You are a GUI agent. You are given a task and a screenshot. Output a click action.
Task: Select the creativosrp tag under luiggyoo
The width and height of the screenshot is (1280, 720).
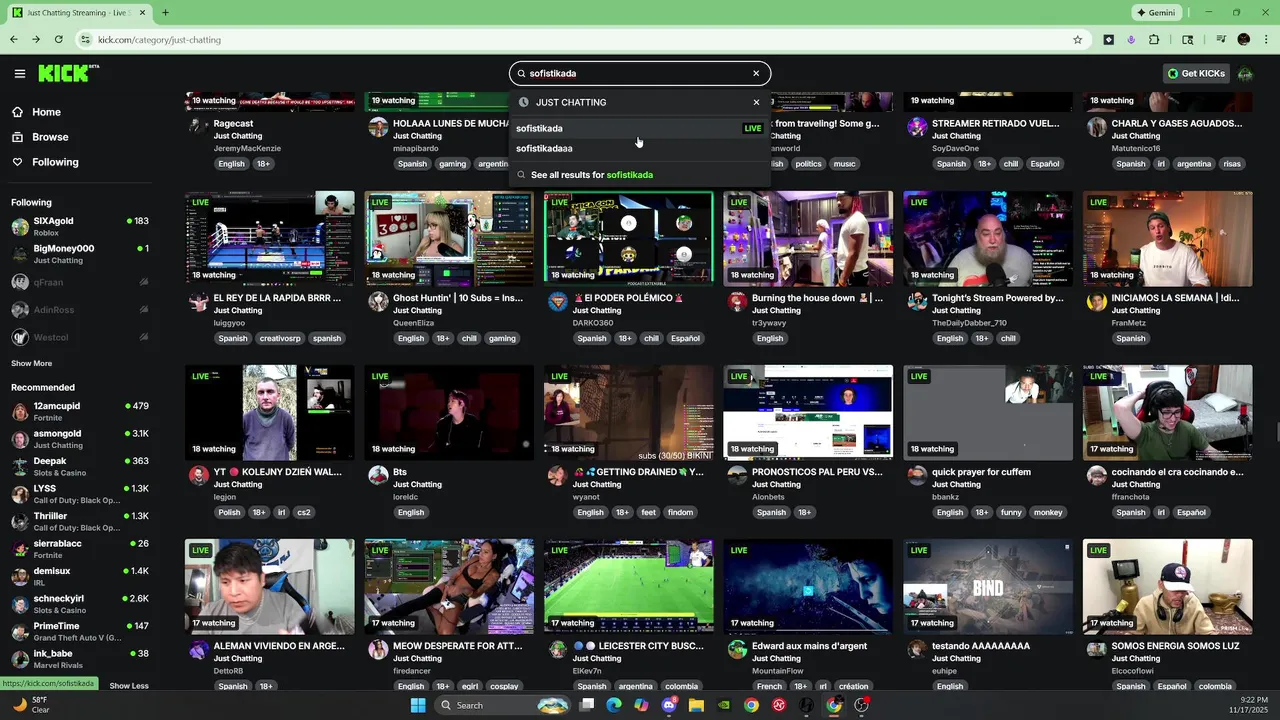click(x=280, y=338)
